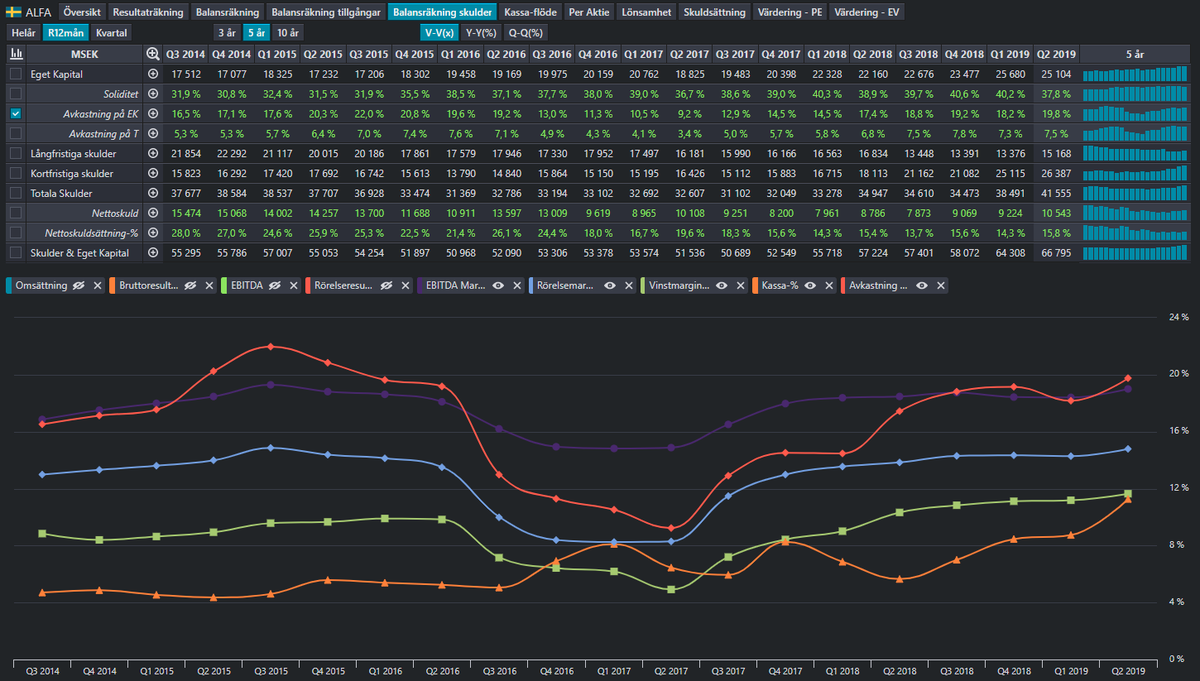Click the Nettoskuld 5 år sparkline
Viewport: 1200px width, 681px height.
point(1134,212)
